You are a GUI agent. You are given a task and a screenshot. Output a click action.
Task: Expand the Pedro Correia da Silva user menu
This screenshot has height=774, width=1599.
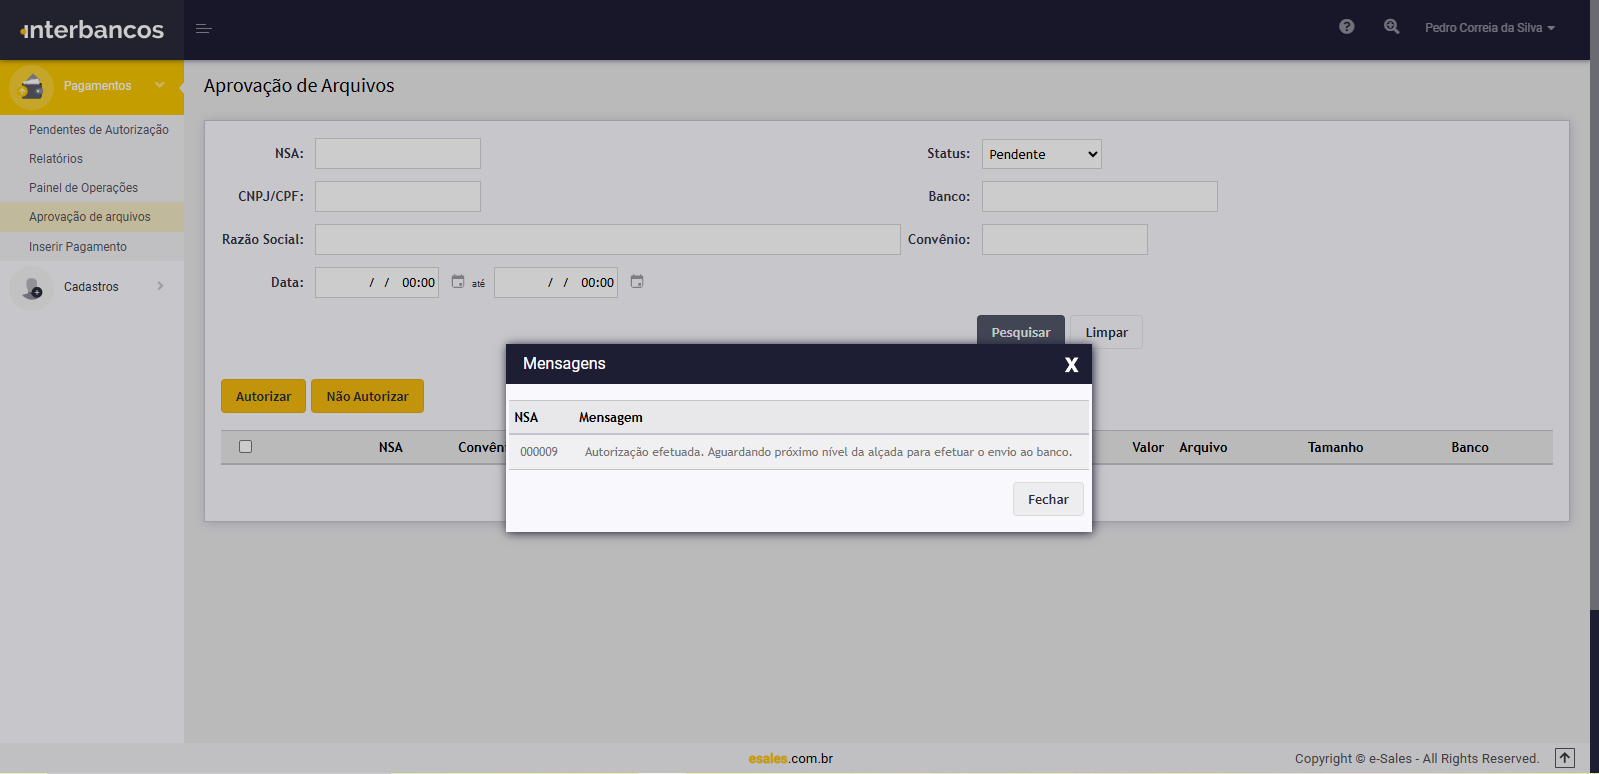(x=1489, y=28)
